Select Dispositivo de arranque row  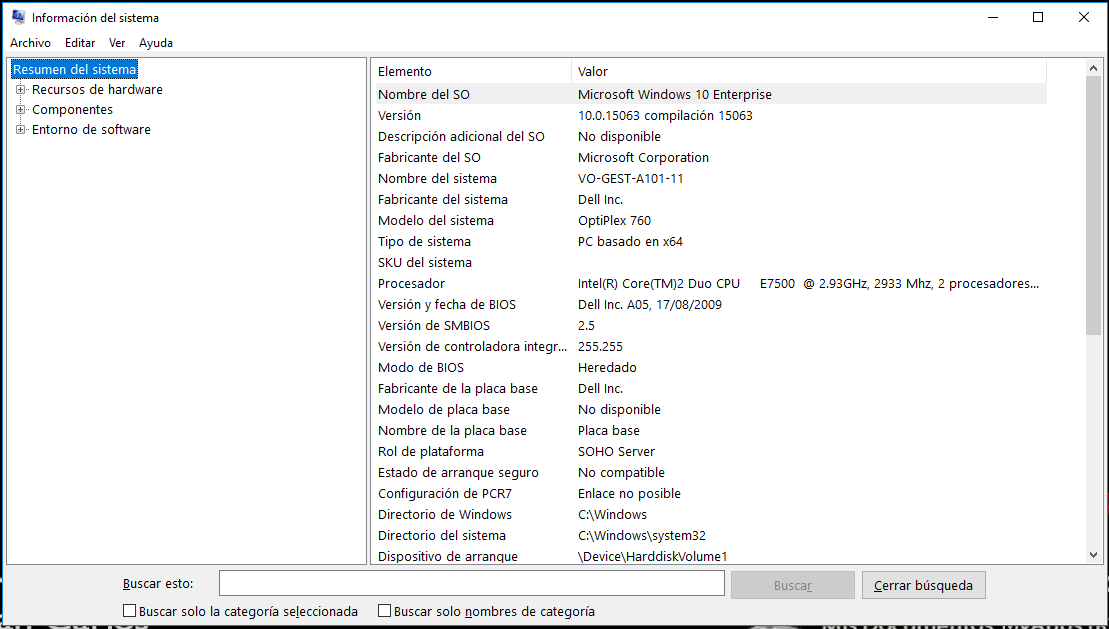pos(711,556)
